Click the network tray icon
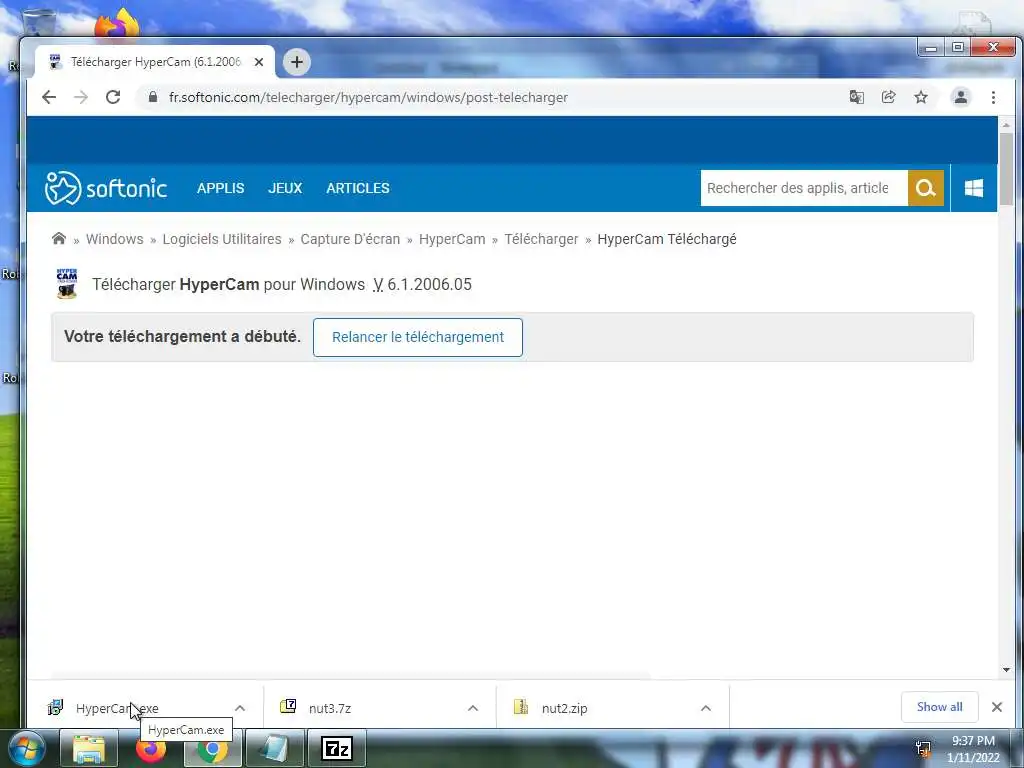The image size is (1024, 768). tap(923, 748)
